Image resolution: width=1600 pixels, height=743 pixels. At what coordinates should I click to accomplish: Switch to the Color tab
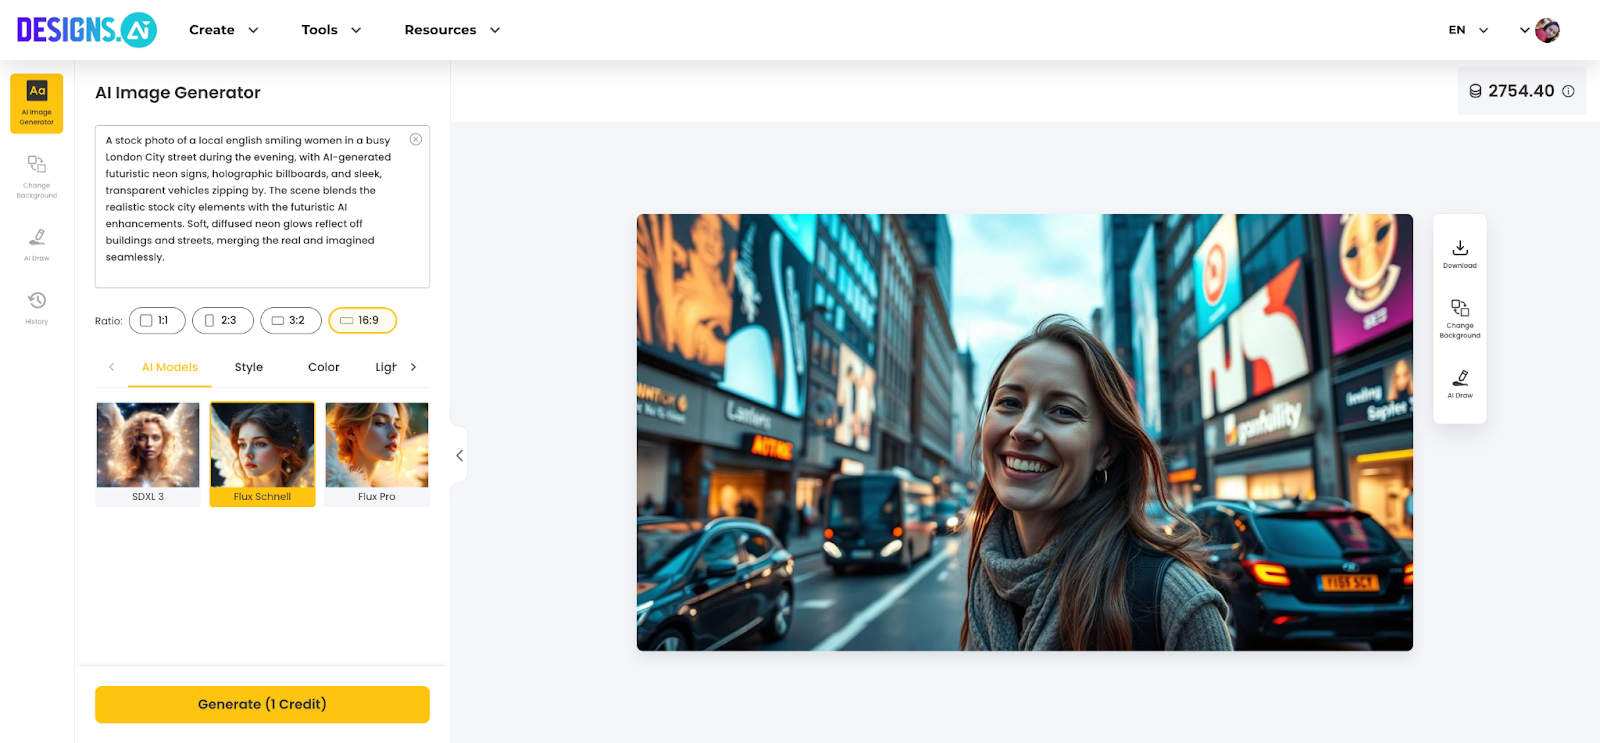pyautogui.click(x=324, y=367)
